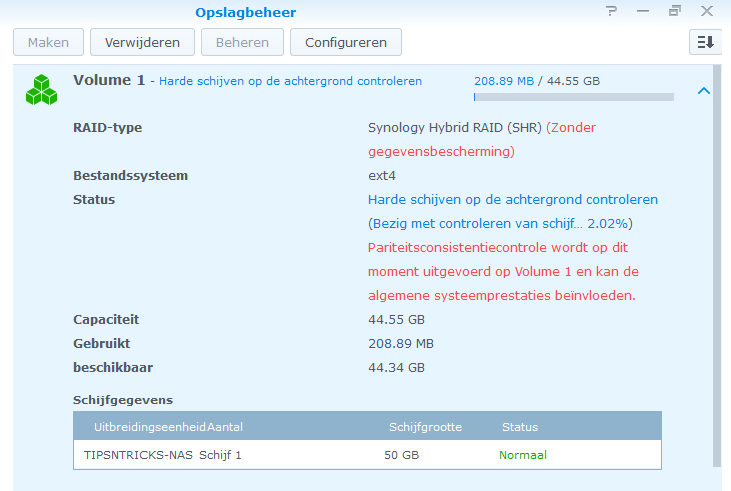Viewport: 731px width, 491px height.
Task: Maximize the Opslagbeheer window
Action: (675, 11)
